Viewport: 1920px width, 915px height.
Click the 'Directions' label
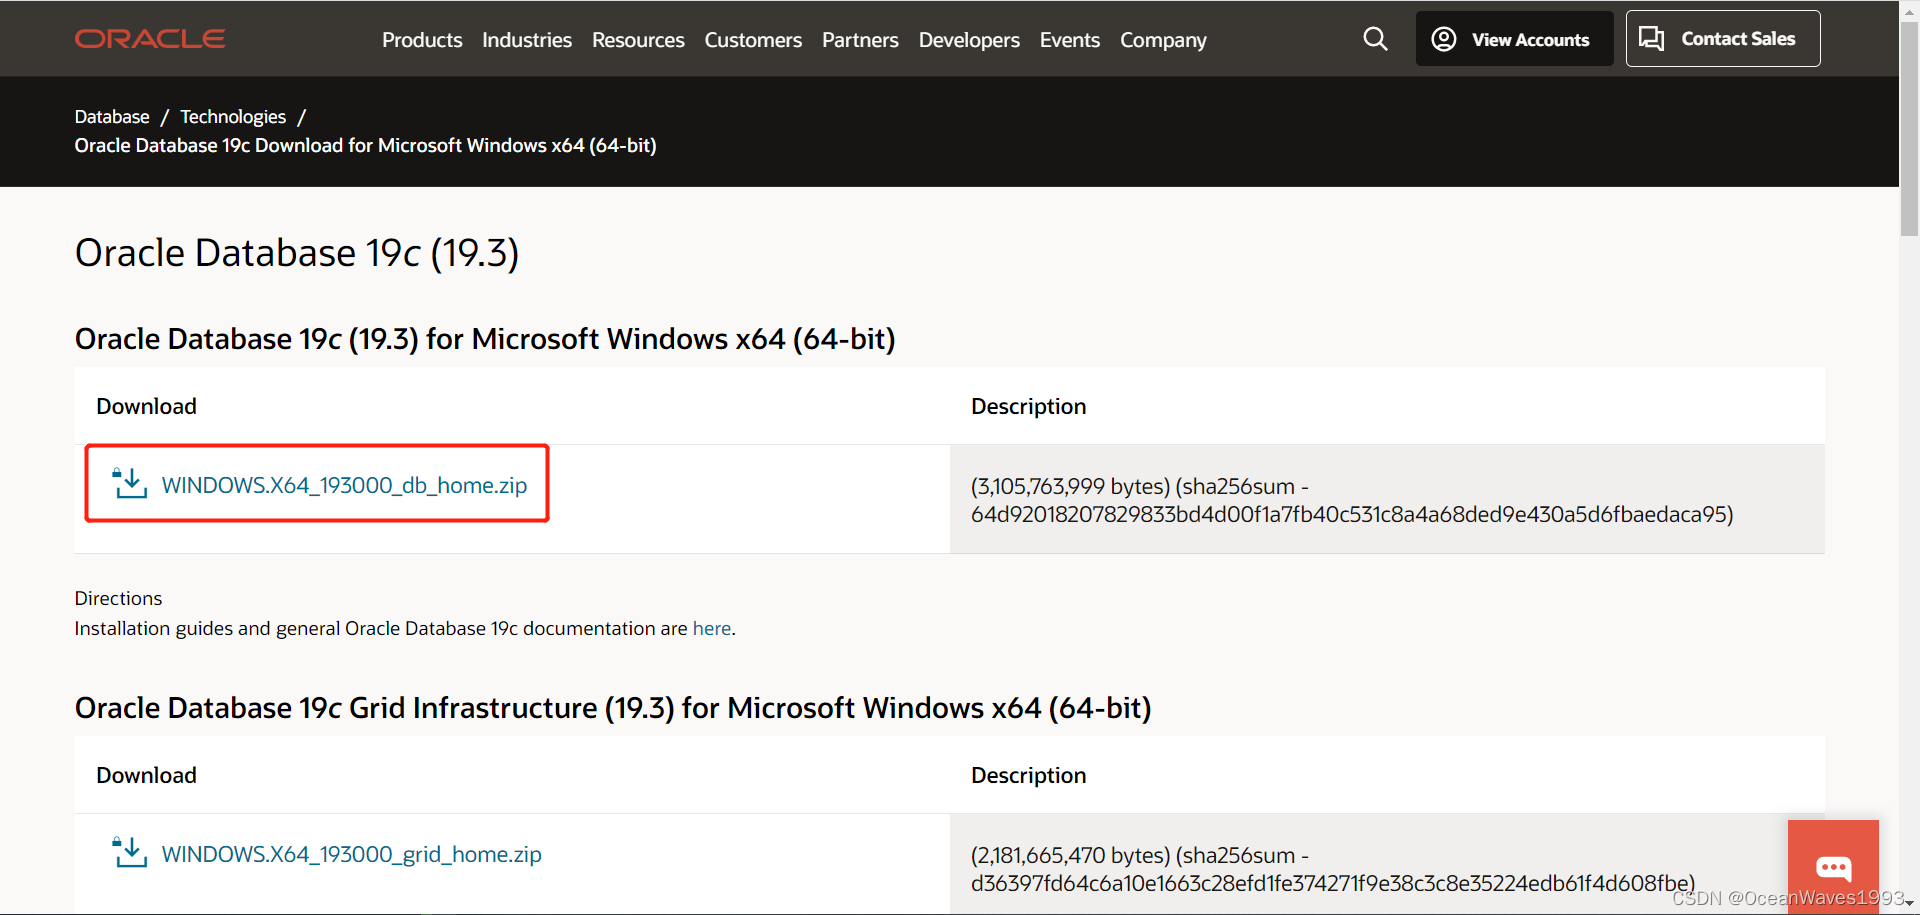tap(118, 598)
